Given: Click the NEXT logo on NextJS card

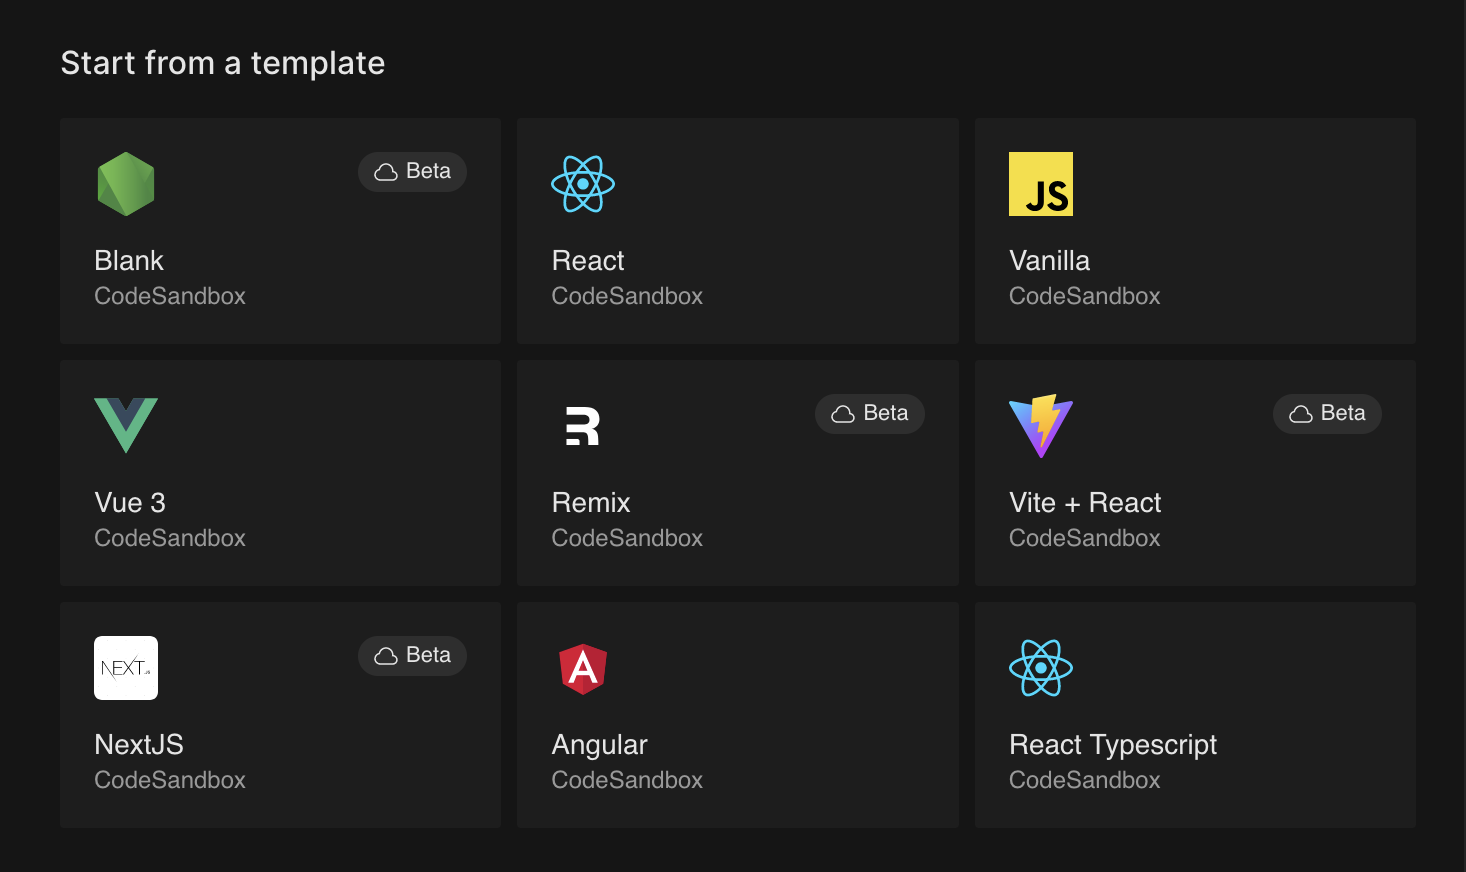Looking at the screenshot, I should click(126, 668).
